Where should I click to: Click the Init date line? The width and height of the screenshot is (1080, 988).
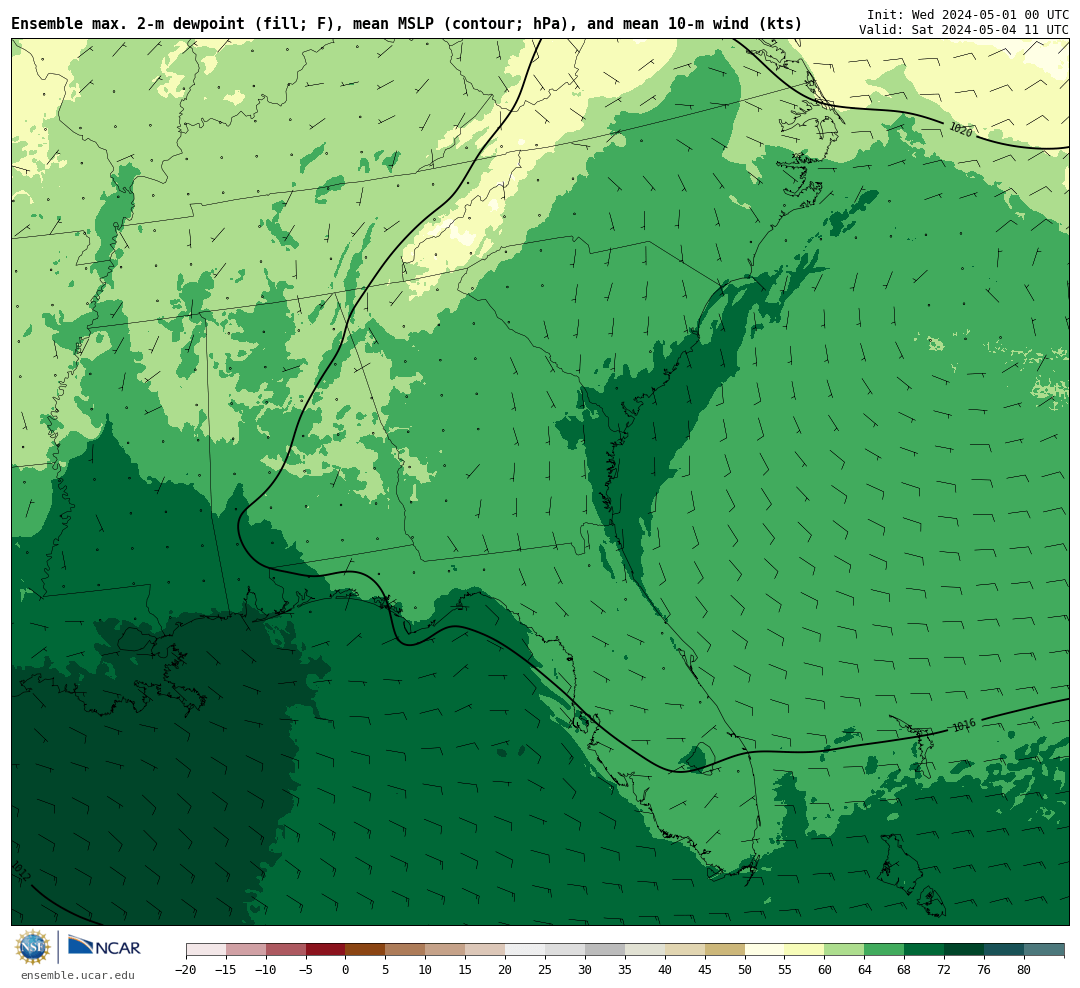(x=968, y=14)
